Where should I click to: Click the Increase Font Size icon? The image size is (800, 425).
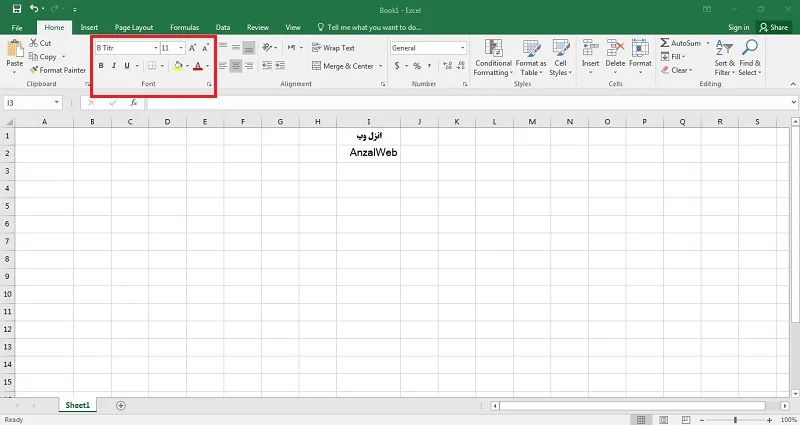(x=192, y=48)
